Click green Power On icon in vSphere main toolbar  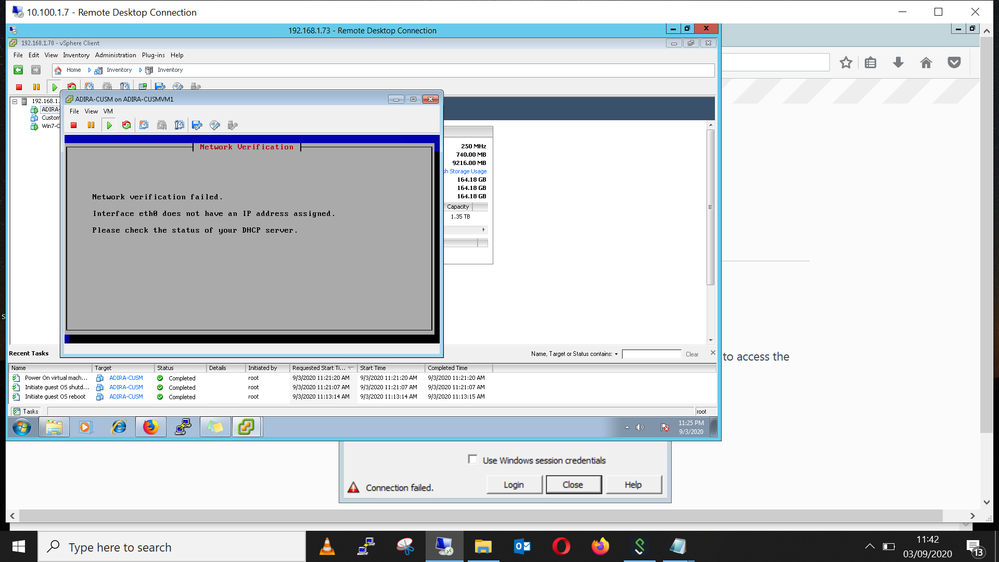[54, 87]
